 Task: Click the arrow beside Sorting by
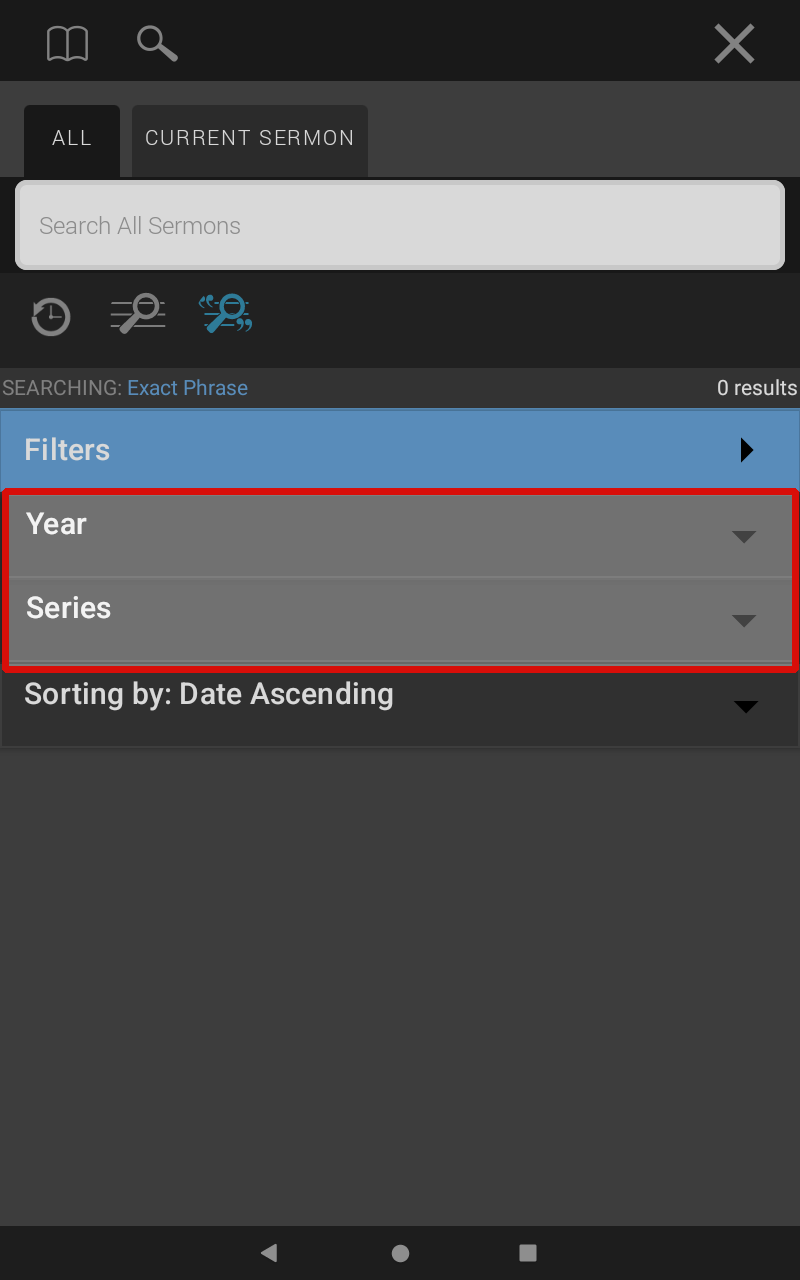(x=746, y=707)
